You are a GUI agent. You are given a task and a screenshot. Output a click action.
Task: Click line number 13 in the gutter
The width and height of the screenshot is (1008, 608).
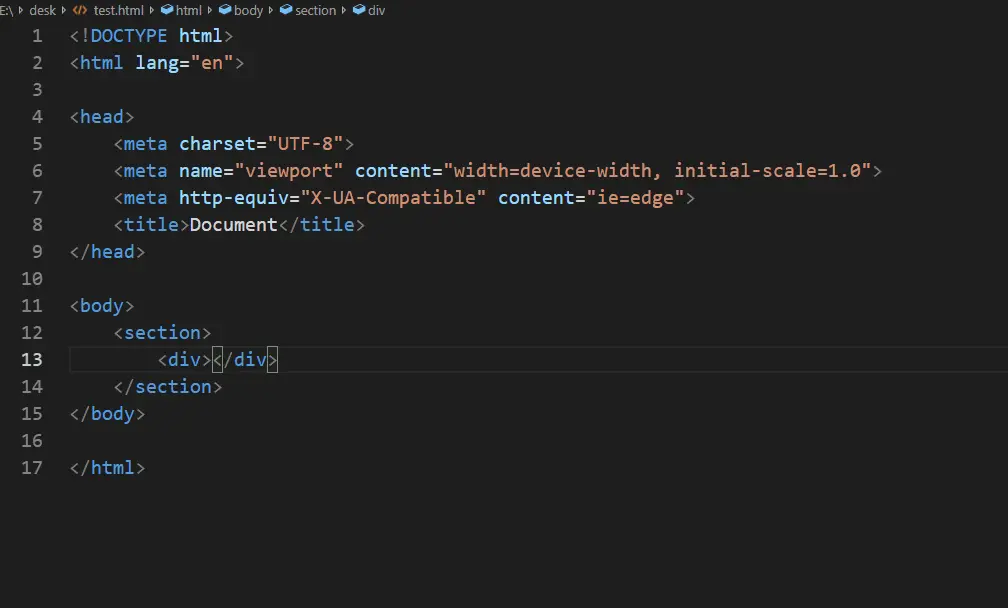pos(32,360)
